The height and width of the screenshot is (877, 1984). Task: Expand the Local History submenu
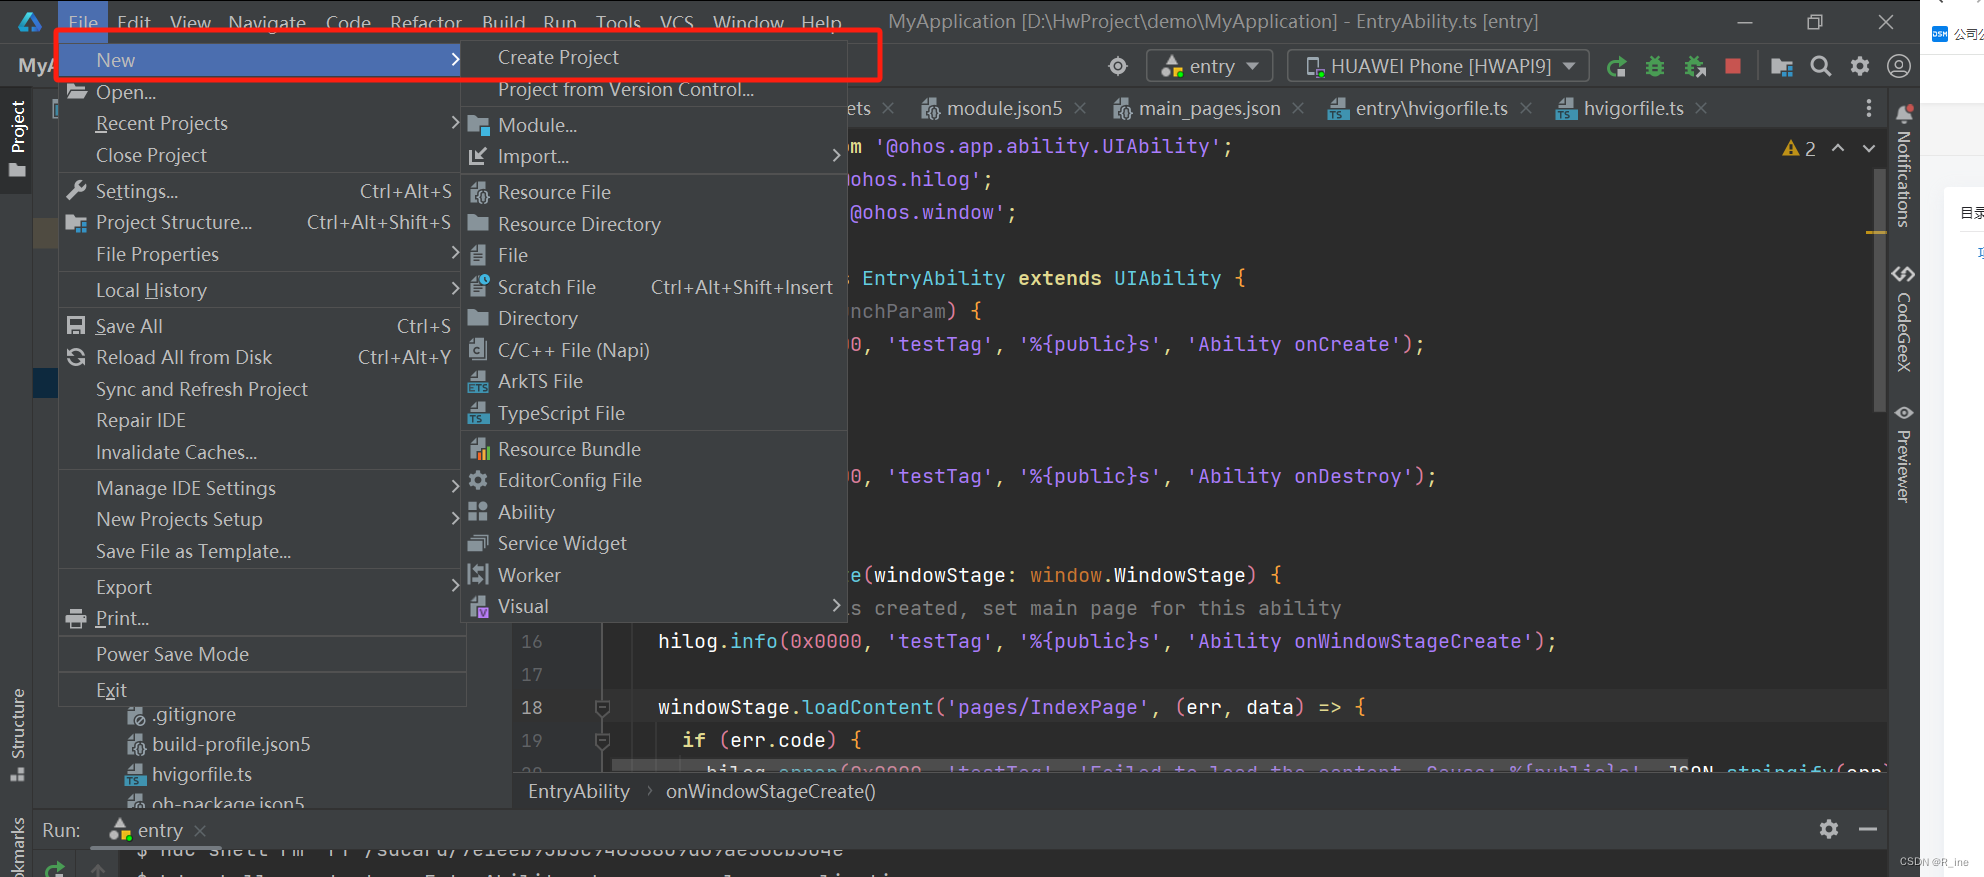(262, 290)
